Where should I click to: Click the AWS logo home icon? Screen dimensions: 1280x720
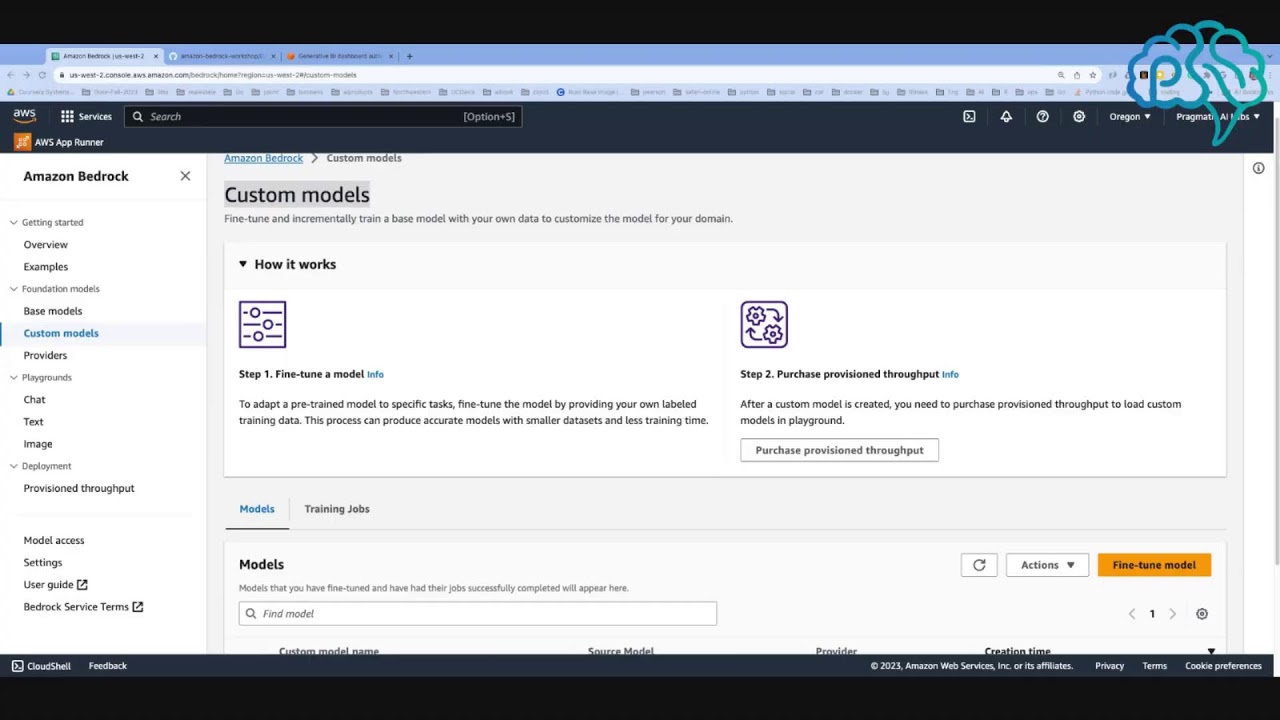[25, 116]
